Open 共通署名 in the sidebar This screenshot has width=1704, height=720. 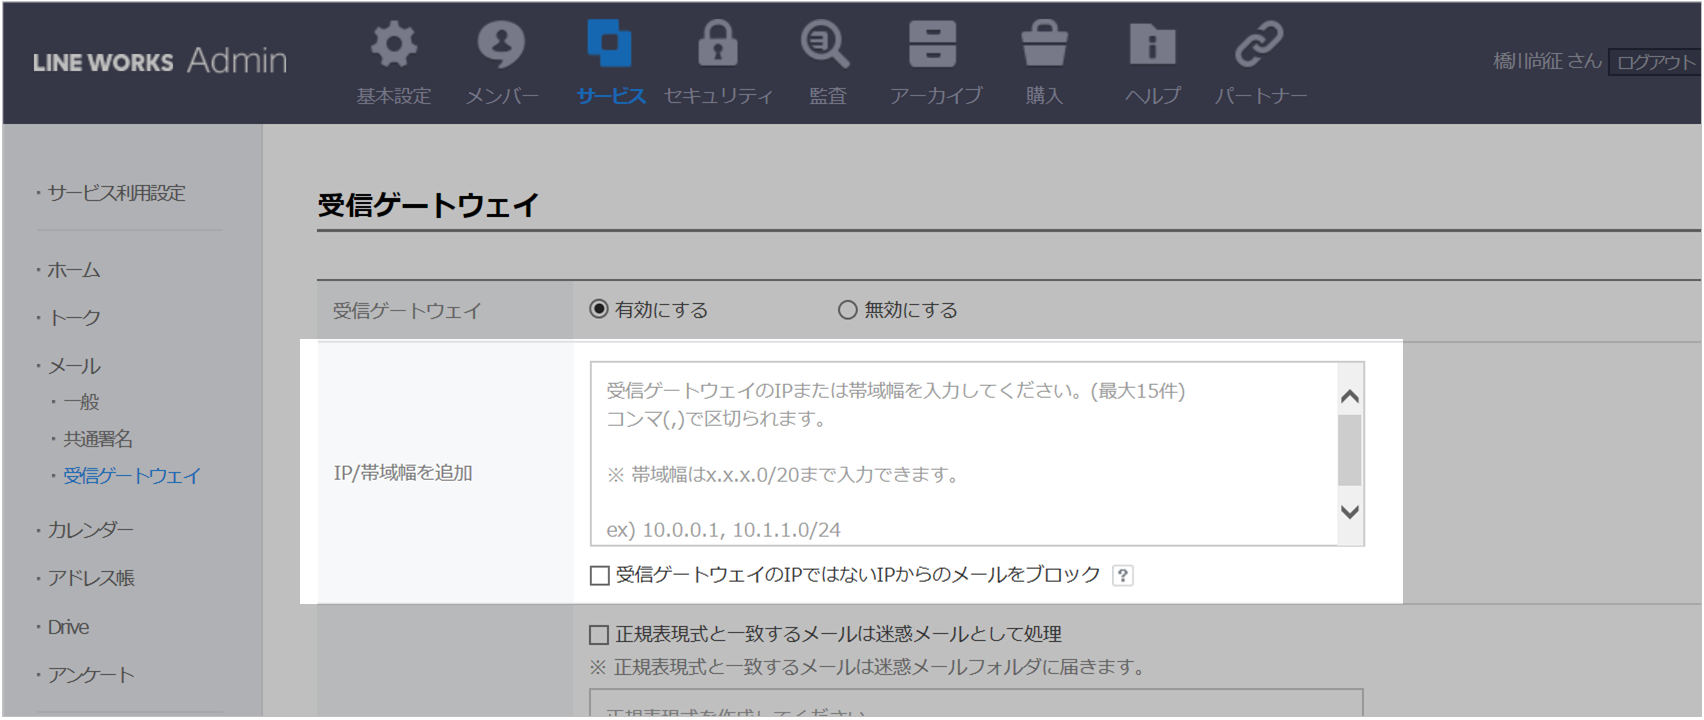(98, 439)
